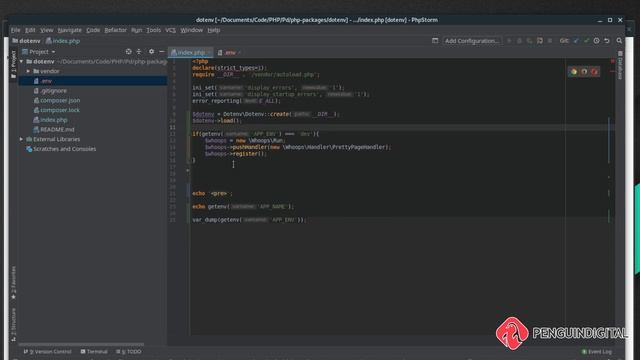Open the Edit menu

[30, 30]
